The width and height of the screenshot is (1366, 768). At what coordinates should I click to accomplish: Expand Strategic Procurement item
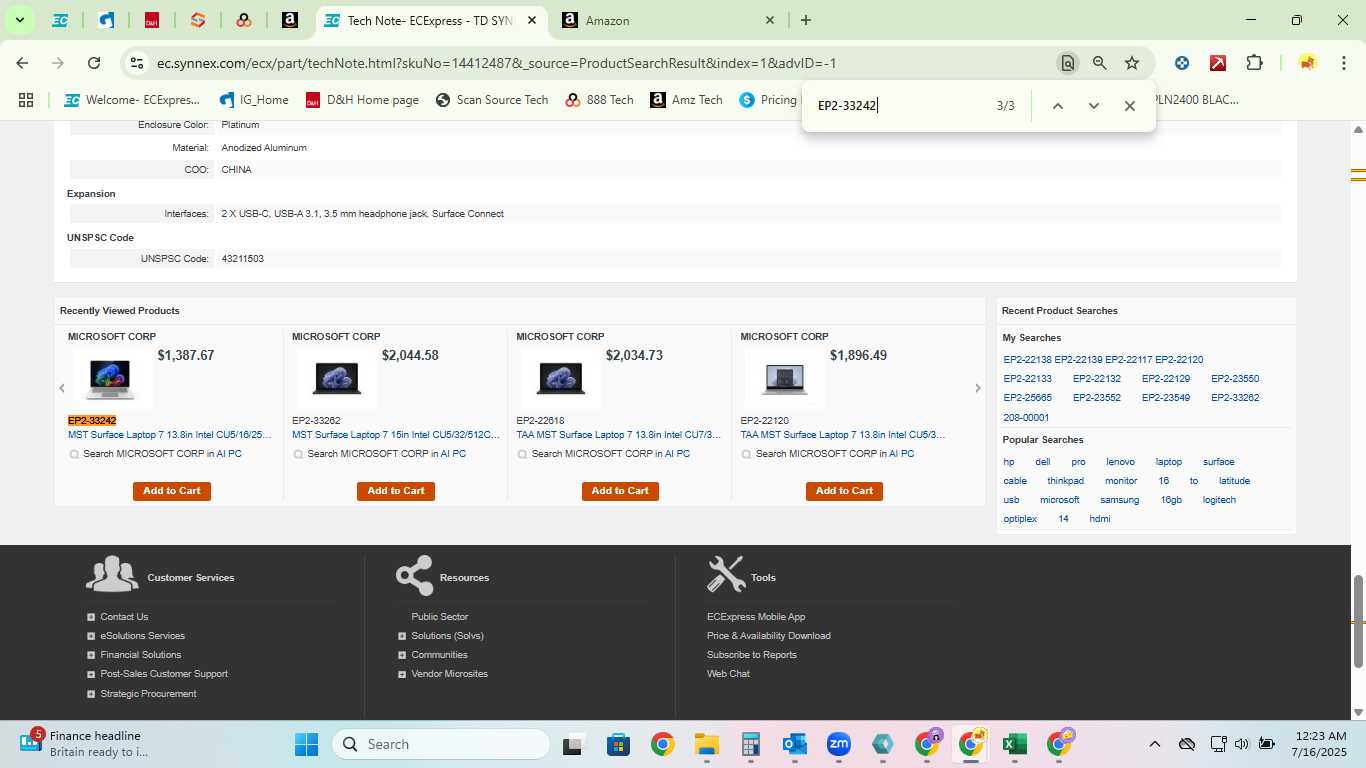[x=91, y=694]
